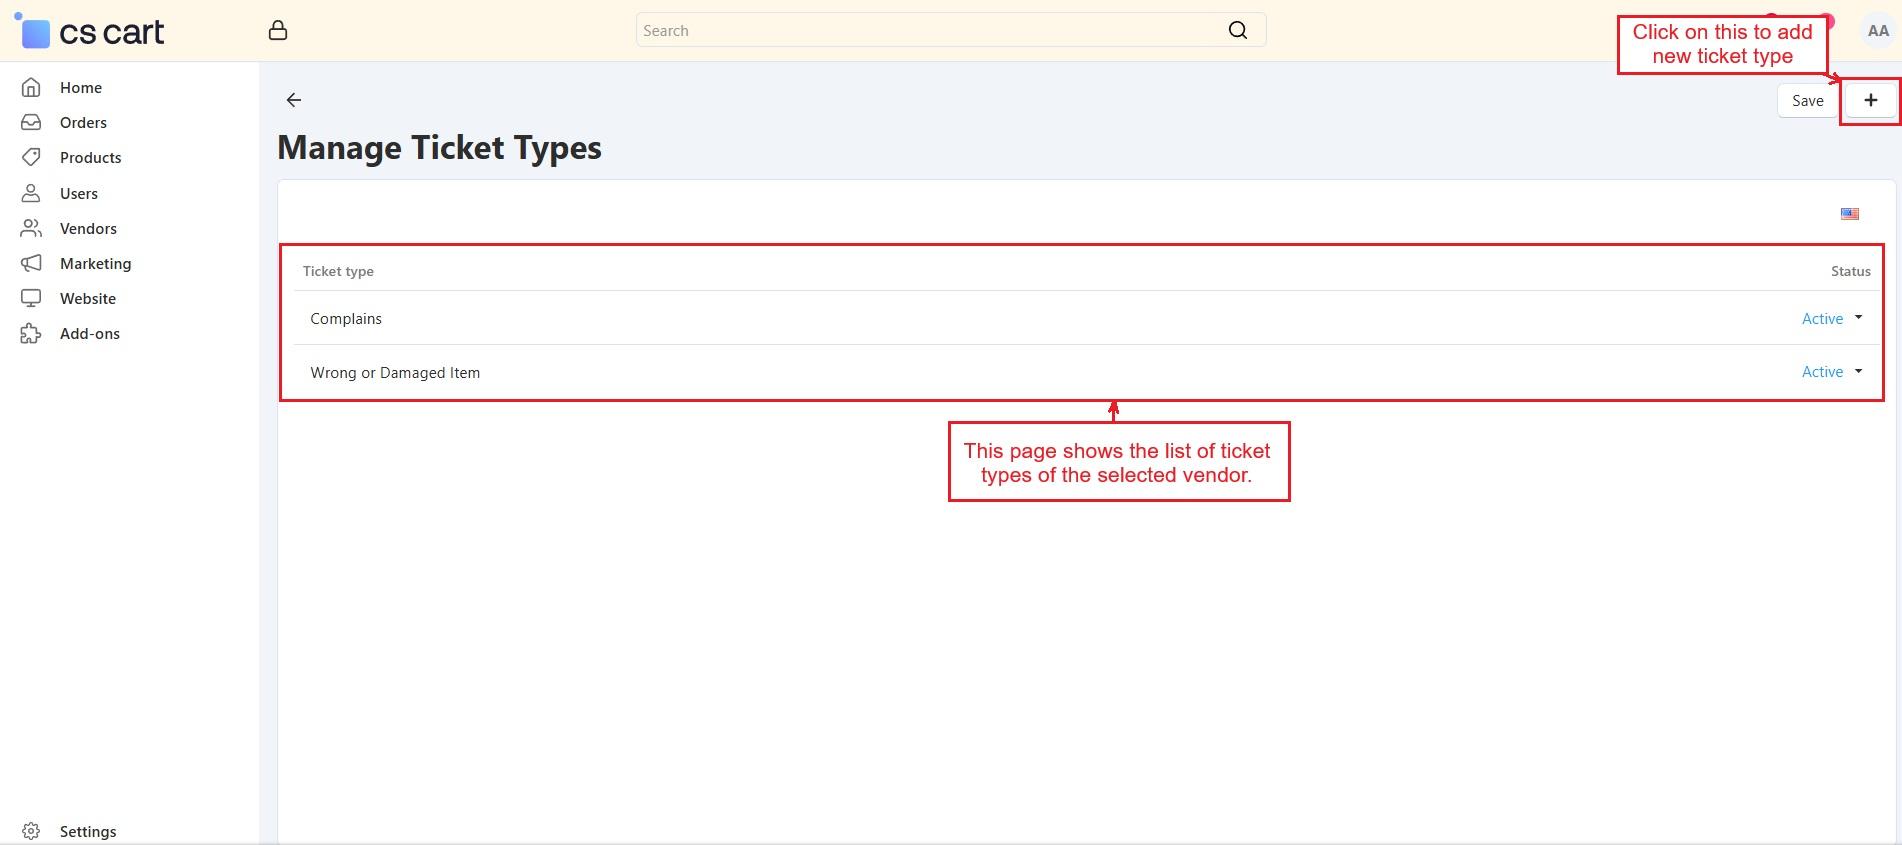
Task: Click the back arrow icon
Action: point(293,100)
